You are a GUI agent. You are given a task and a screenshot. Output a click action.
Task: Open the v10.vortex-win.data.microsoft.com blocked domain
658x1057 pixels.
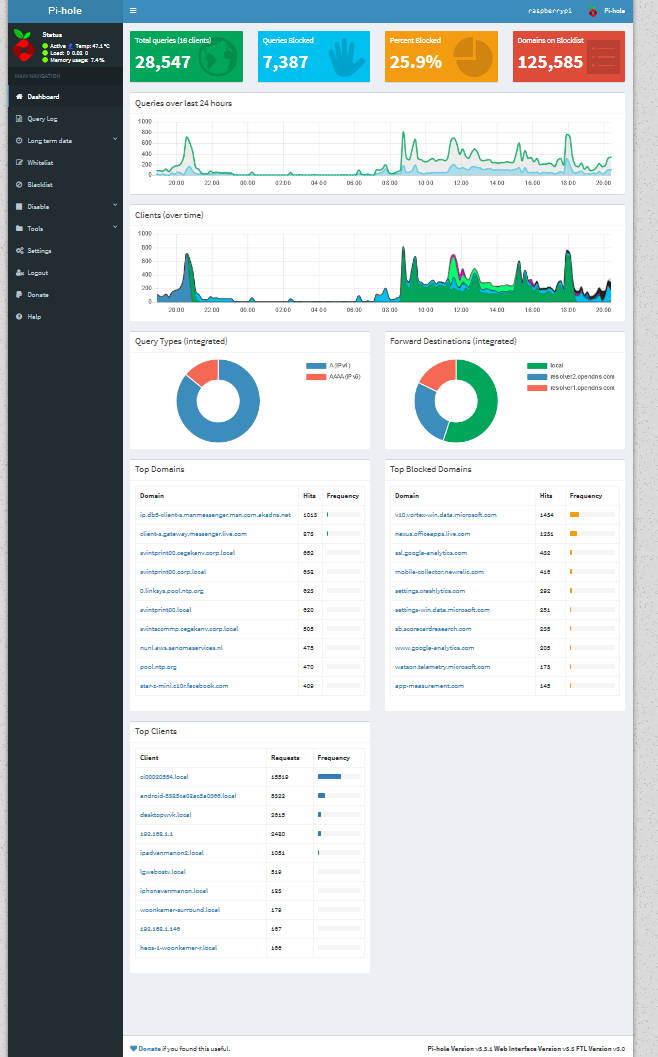click(446, 515)
